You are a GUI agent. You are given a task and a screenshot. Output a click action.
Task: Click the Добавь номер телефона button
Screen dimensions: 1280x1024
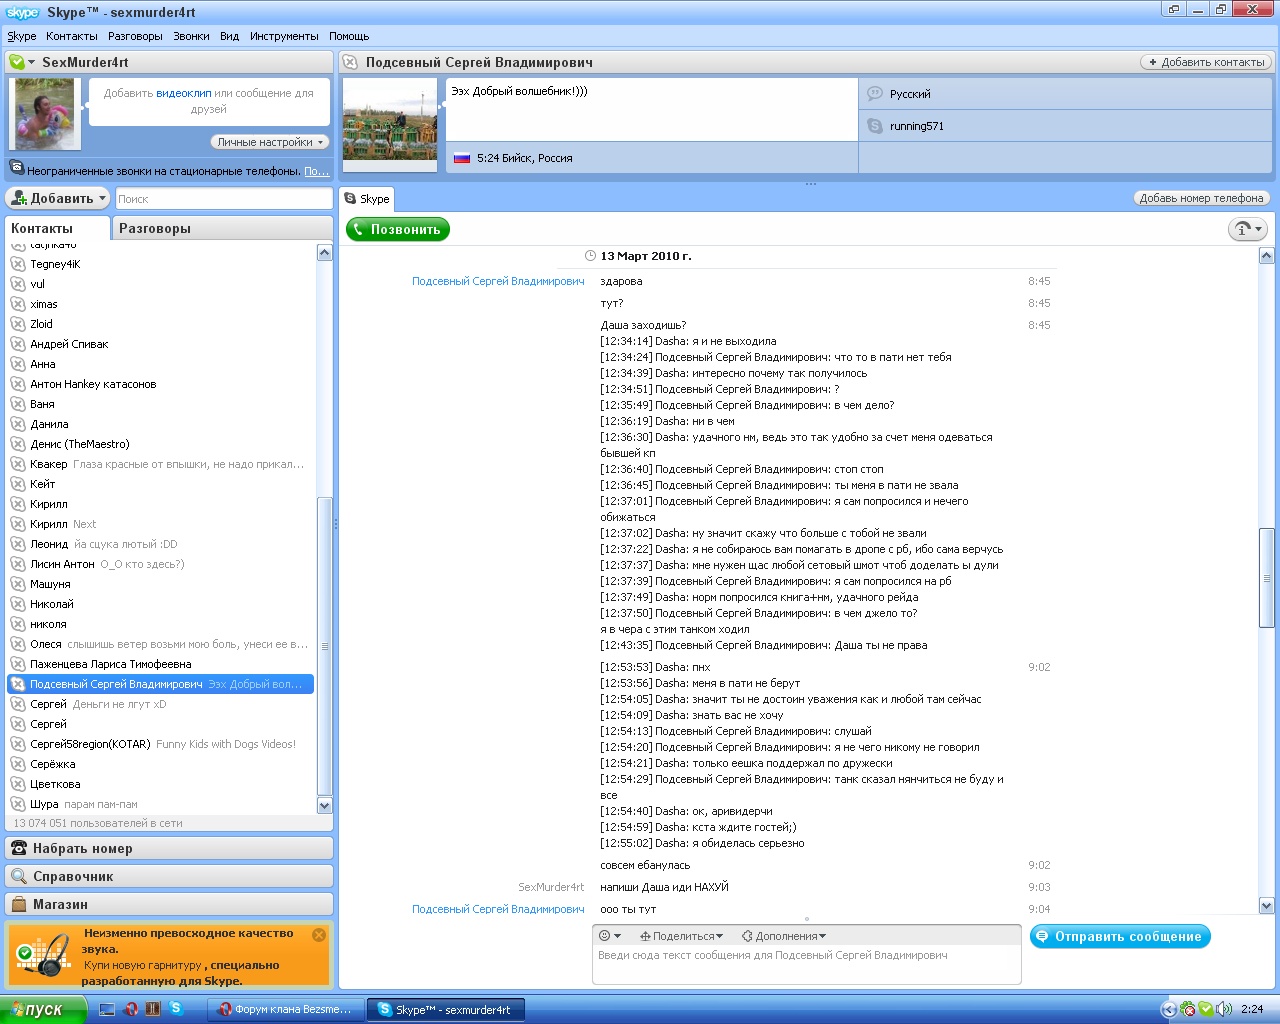coord(1201,198)
